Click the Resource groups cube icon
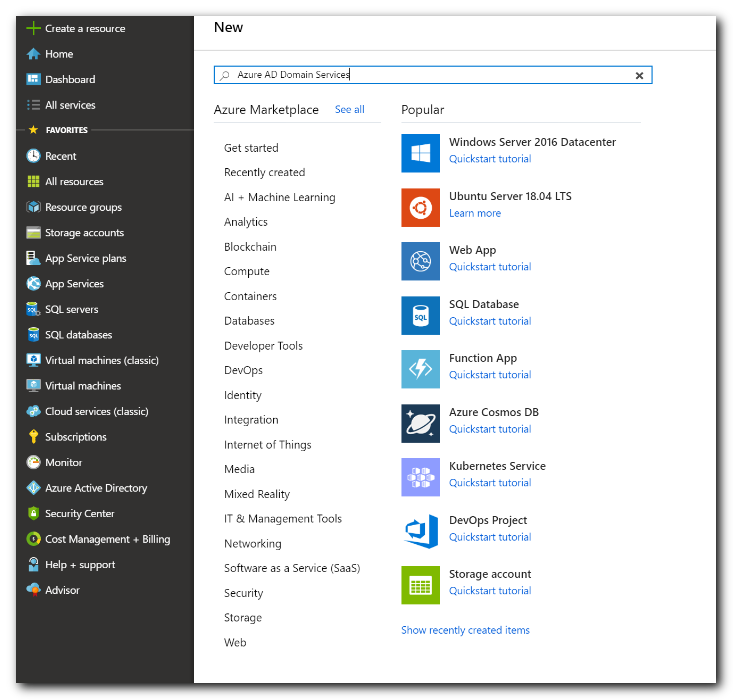The height and width of the screenshot is (700, 733). click(33, 207)
